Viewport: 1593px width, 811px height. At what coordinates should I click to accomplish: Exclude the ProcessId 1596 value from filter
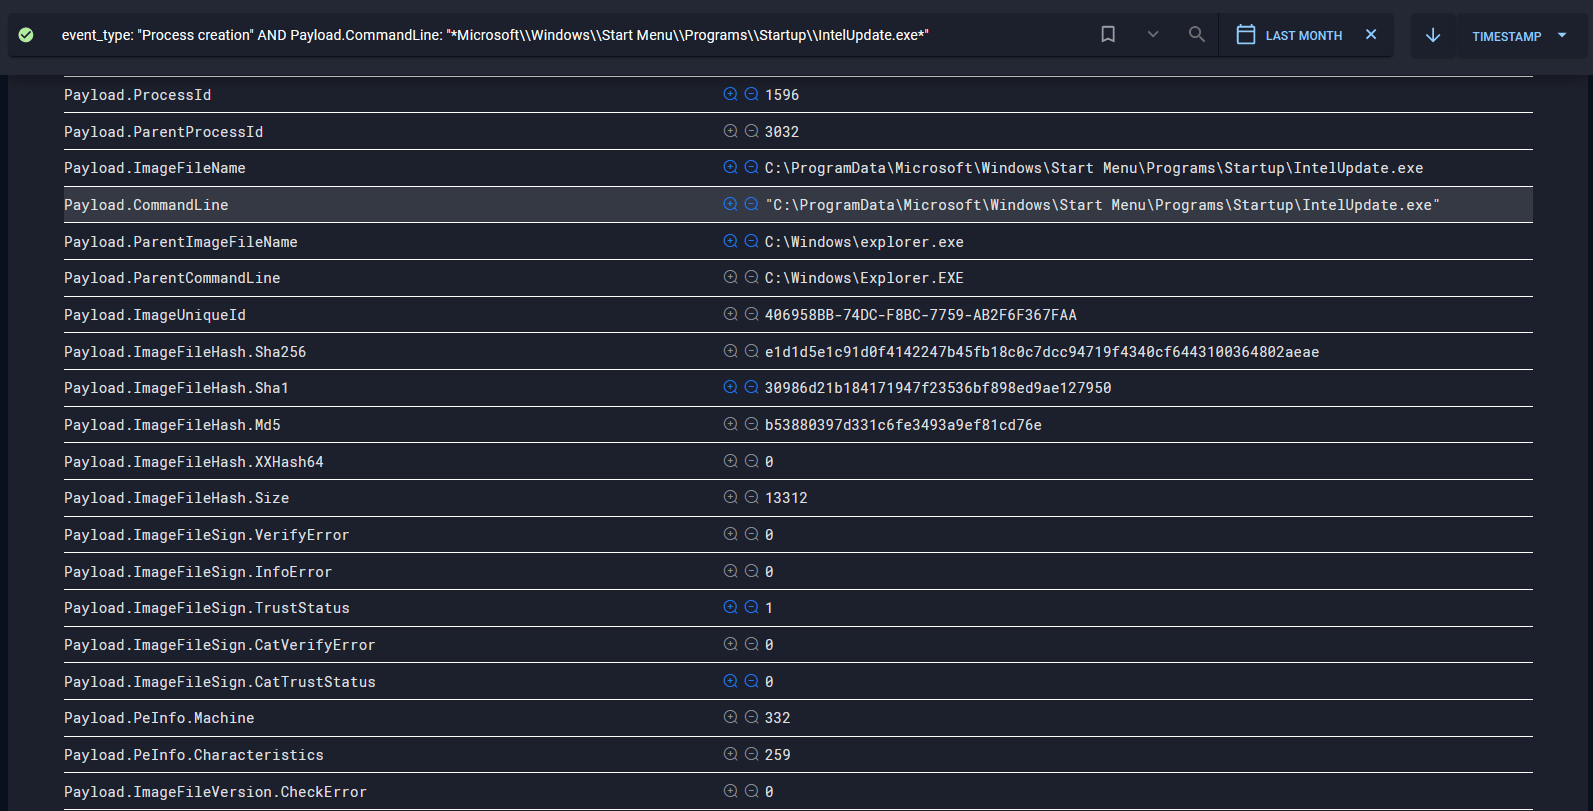click(x=751, y=94)
